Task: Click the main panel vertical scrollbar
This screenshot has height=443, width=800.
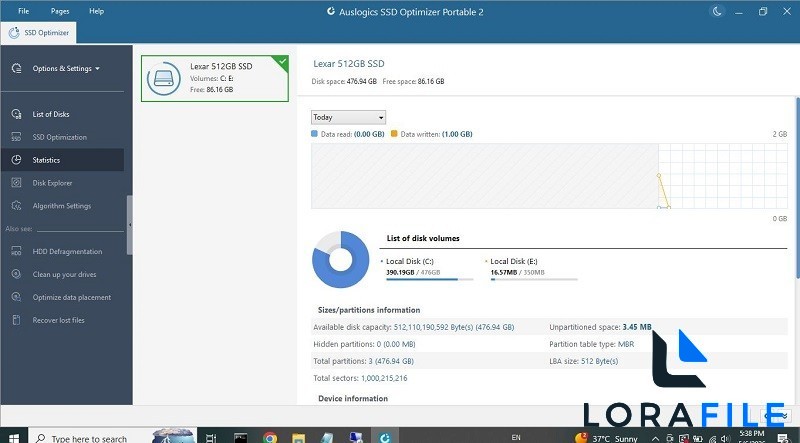Action: [797, 188]
